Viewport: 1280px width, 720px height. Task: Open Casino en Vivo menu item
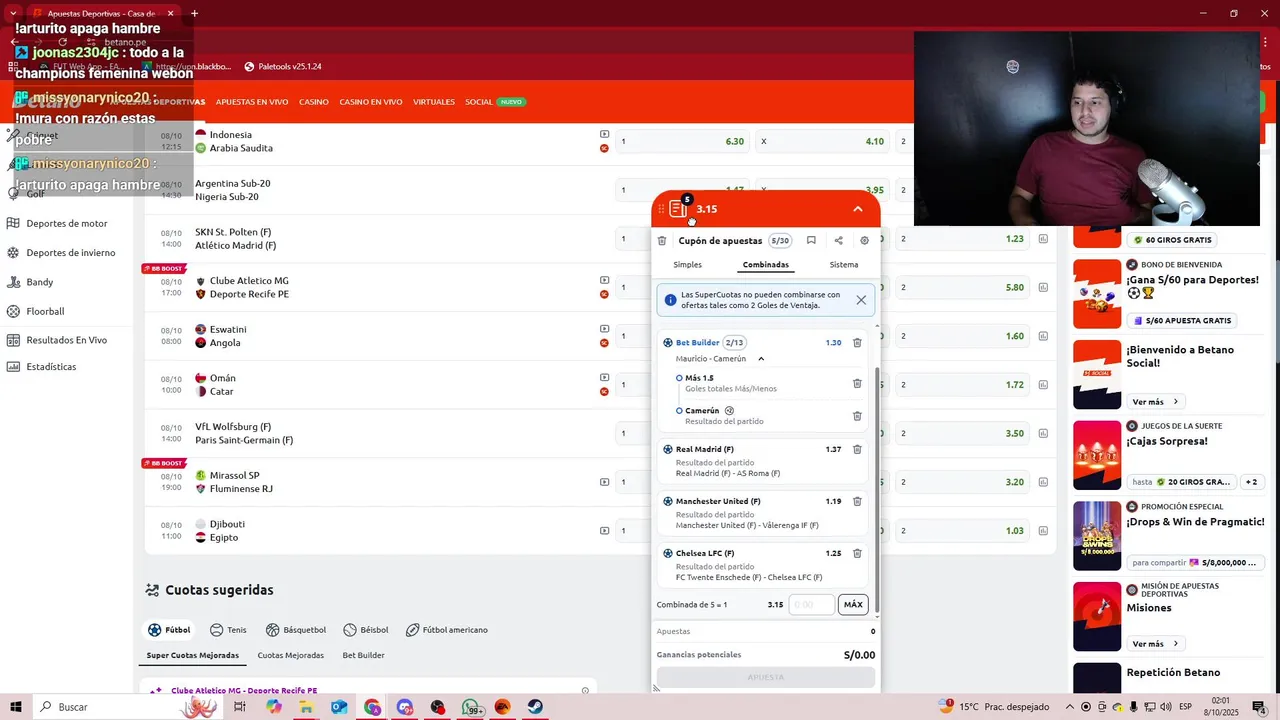371,102
